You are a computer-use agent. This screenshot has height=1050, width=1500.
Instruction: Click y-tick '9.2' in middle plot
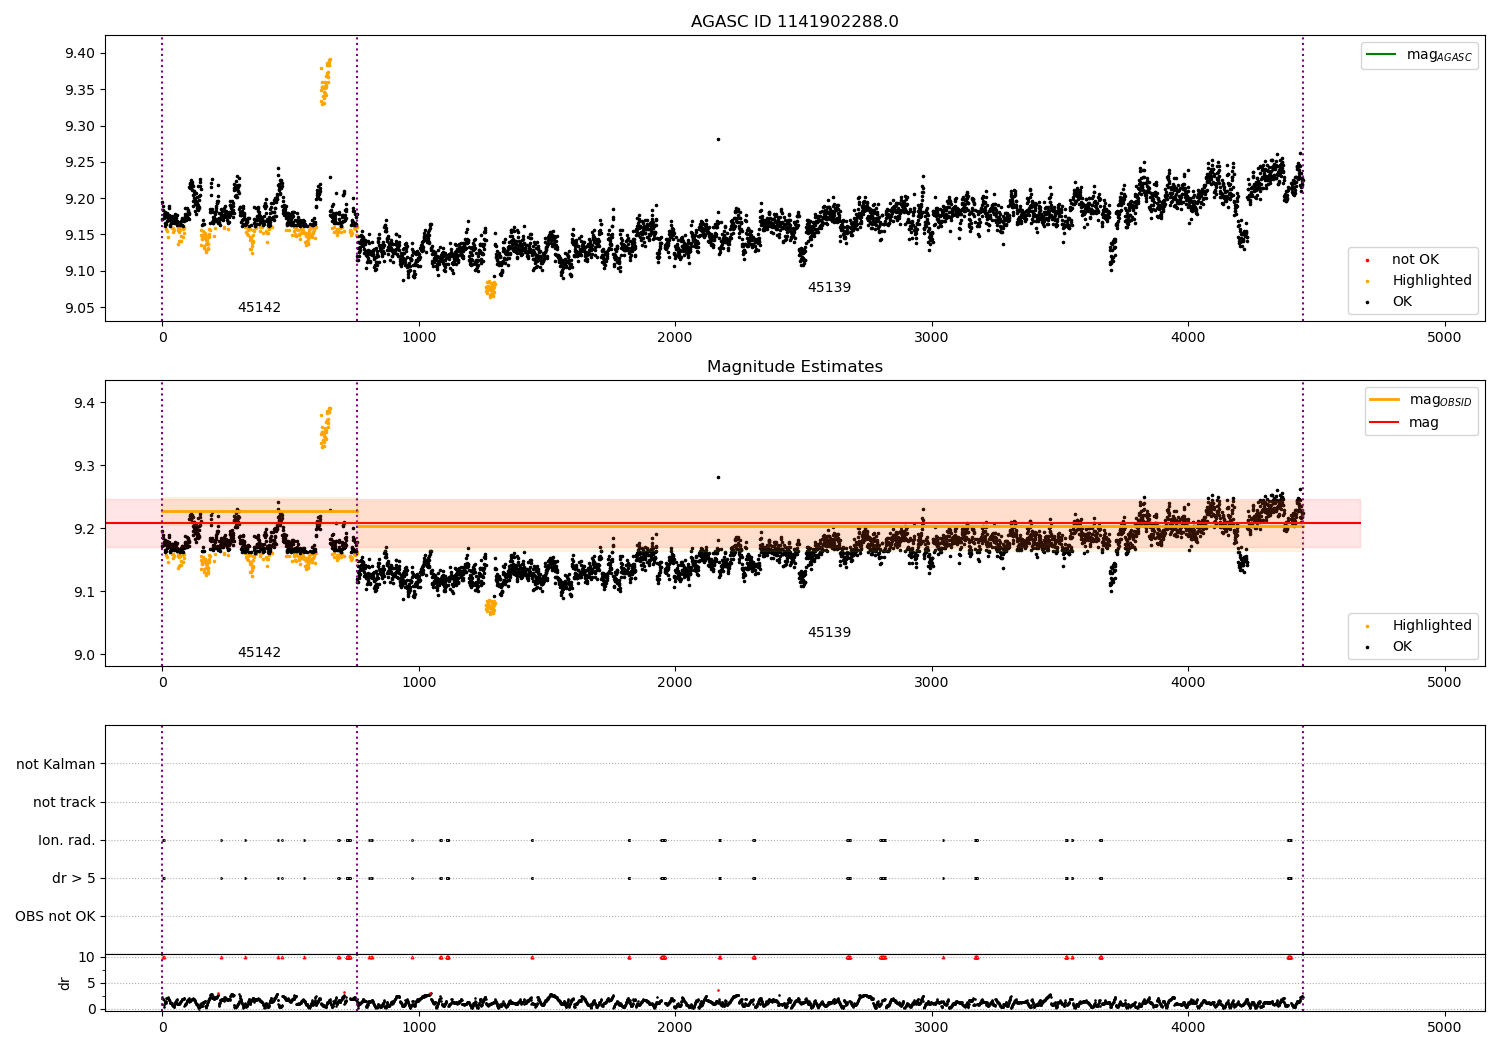83,529
